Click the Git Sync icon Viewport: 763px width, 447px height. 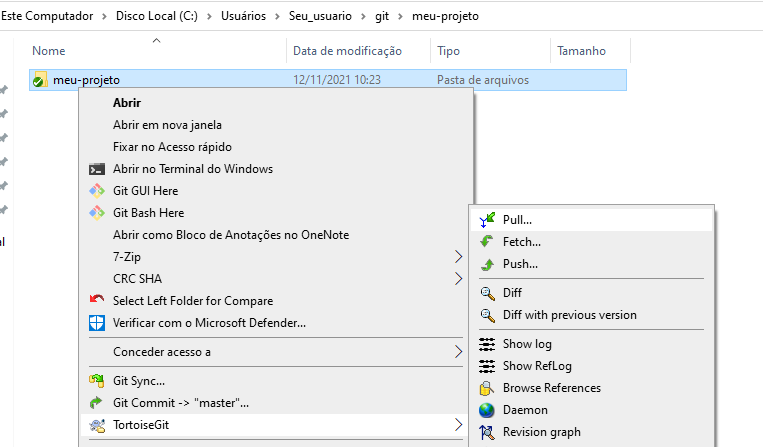point(96,381)
